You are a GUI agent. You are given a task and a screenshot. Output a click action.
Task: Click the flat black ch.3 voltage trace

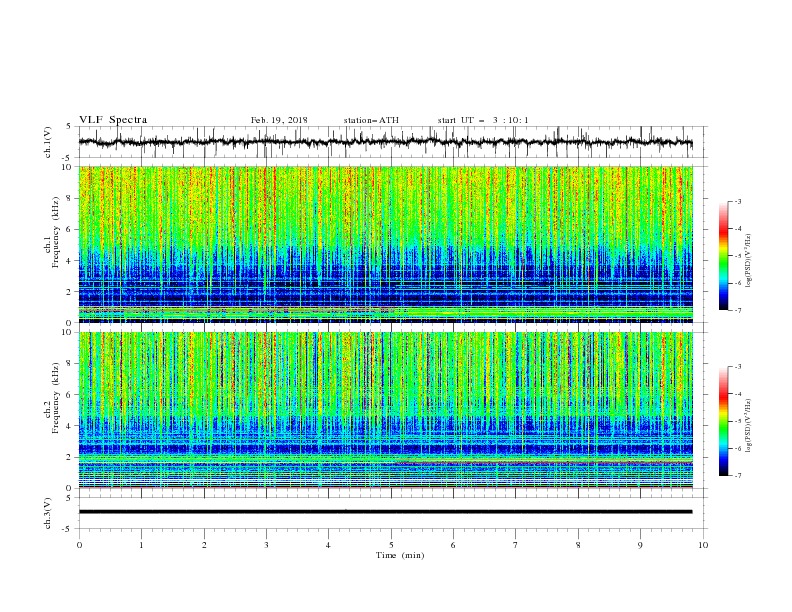(x=385, y=512)
